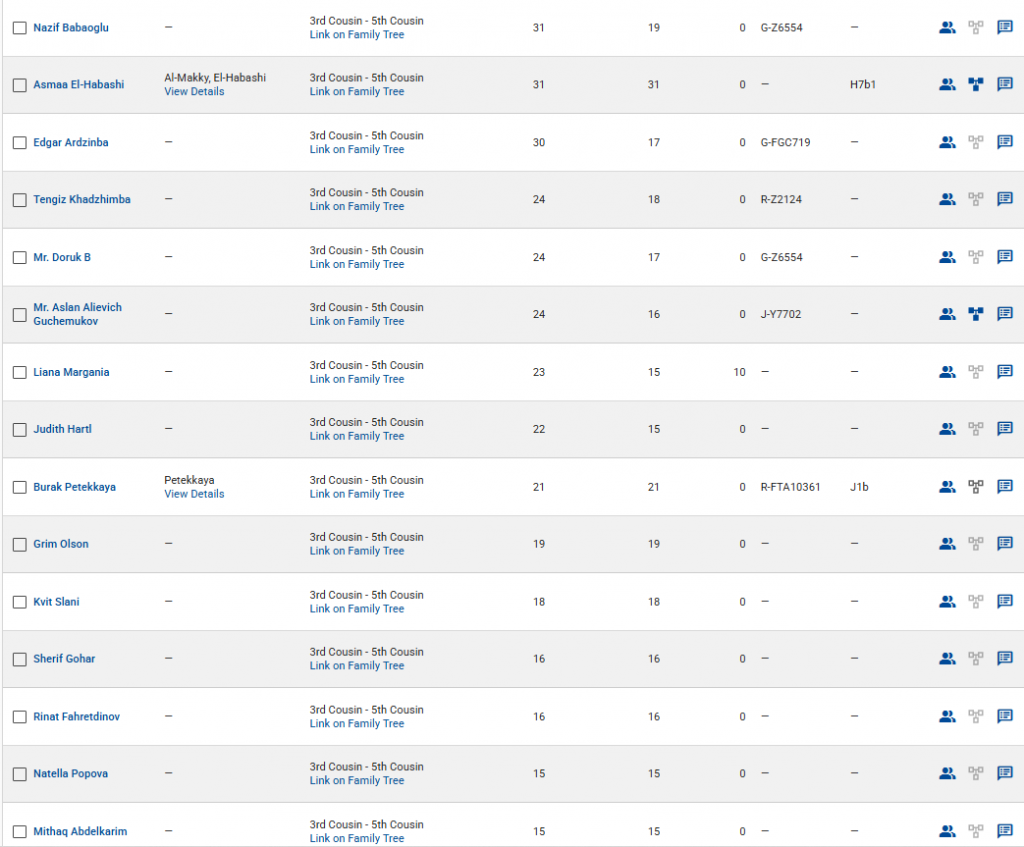Tick the checkbox beside Mr. Doruk B
This screenshot has height=847, width=1024.
19,258
